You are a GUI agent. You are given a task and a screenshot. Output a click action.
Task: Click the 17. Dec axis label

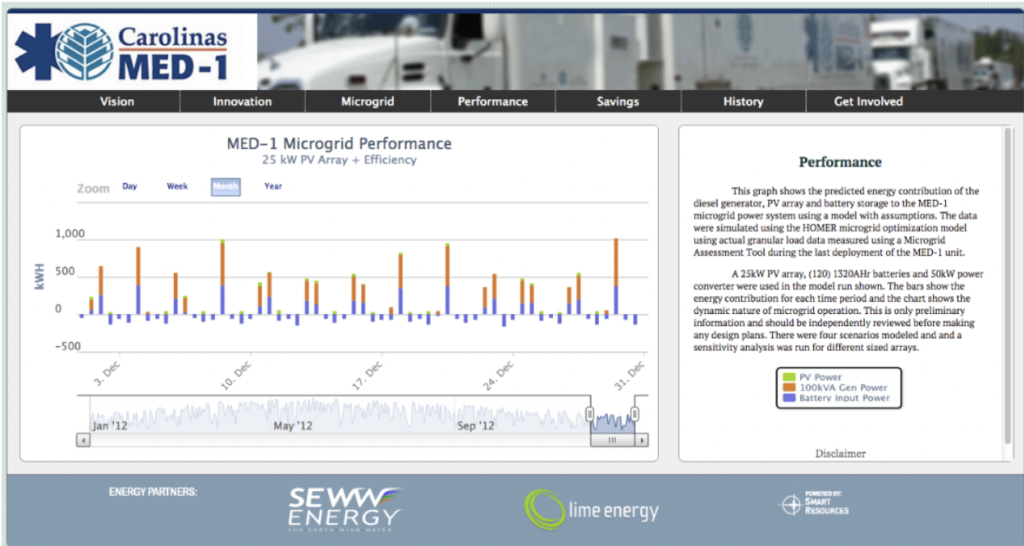pos(367,376)
